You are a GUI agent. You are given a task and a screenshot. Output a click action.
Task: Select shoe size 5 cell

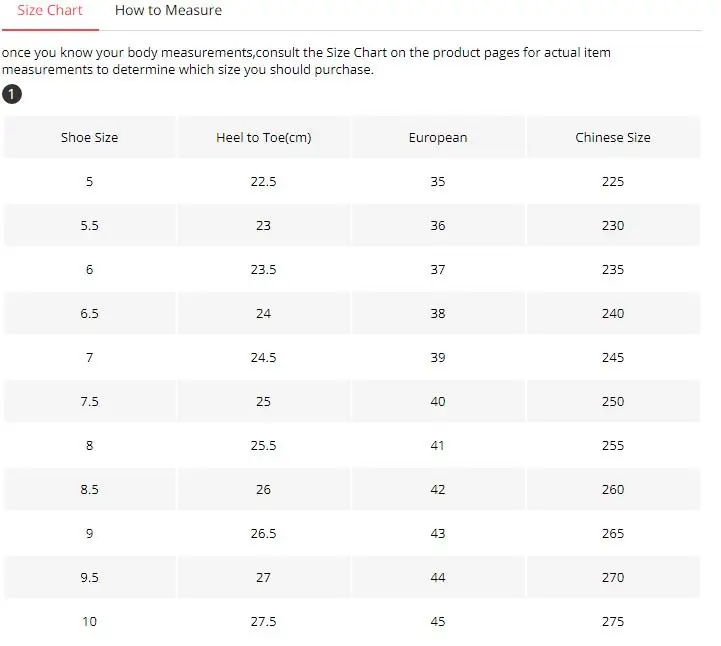[x=90, y=182]
